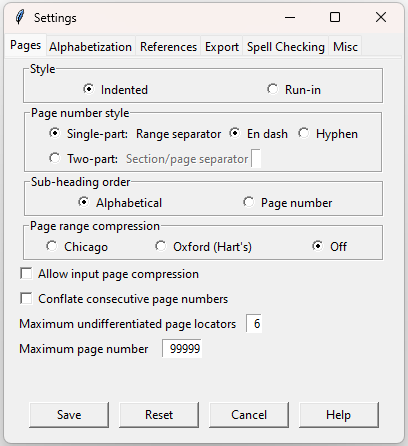Open the Spell Checking tab
Screen dimensions: 408x446
286,47
